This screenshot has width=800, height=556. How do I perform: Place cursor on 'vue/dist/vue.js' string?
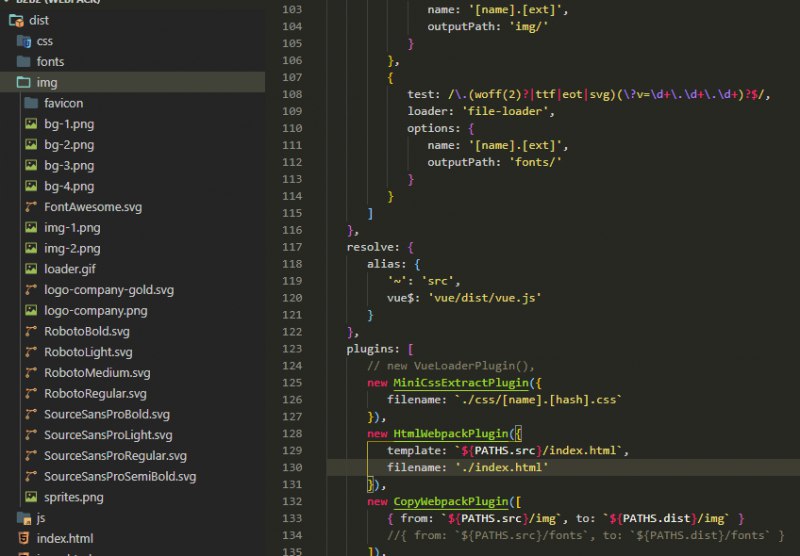[x=484, y=298]
